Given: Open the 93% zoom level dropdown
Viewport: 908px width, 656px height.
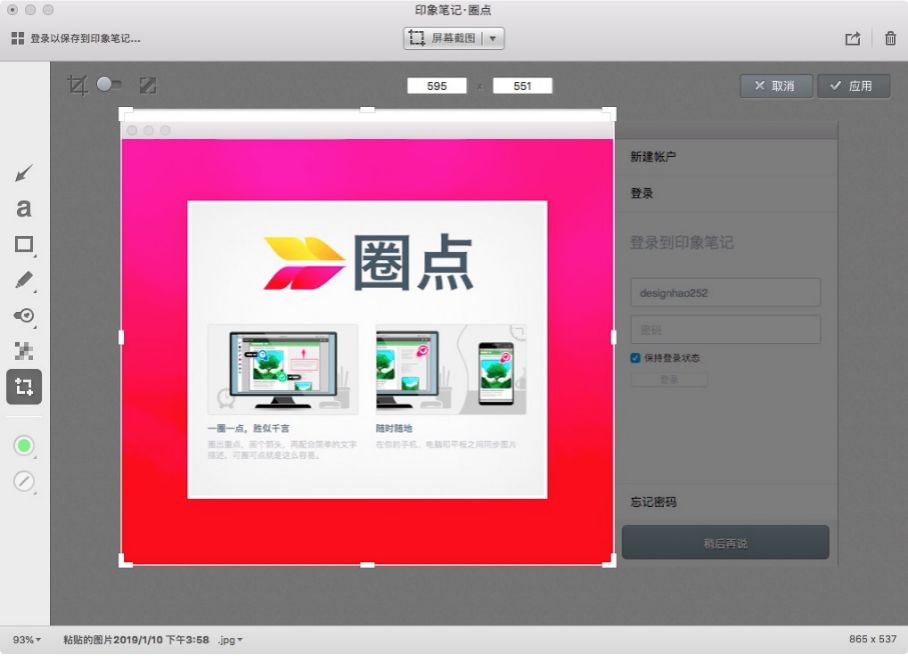Looking at the screenshot, I should point(27,640).
